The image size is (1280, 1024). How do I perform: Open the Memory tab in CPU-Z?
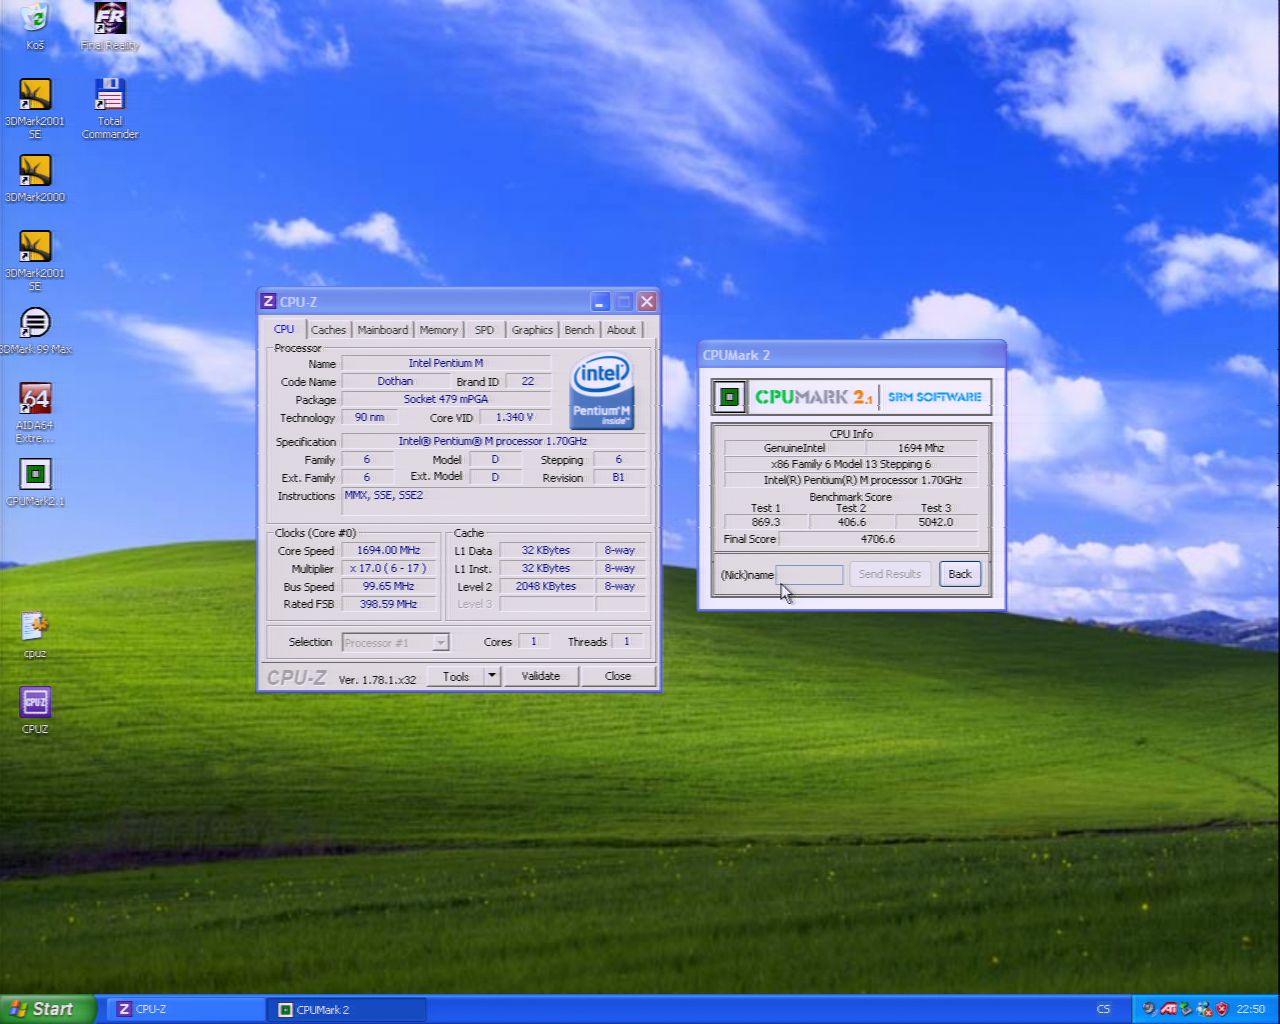tap(438, 330)
